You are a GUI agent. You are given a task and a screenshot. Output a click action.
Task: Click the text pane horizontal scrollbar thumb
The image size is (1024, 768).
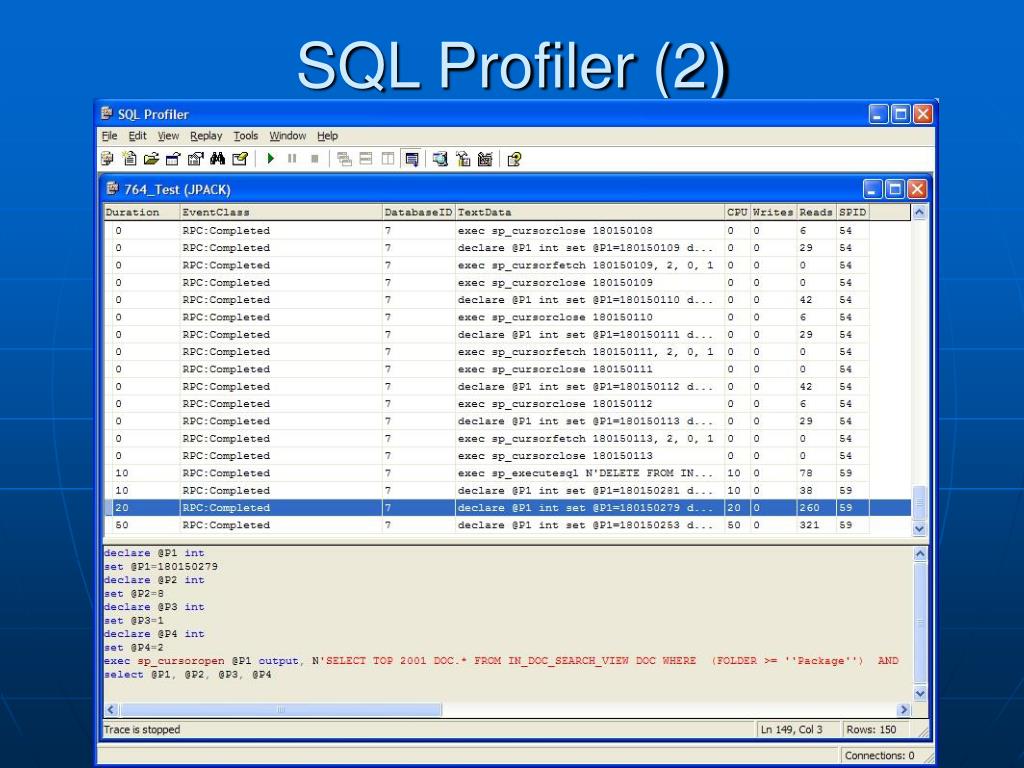(x=281, y=710)
